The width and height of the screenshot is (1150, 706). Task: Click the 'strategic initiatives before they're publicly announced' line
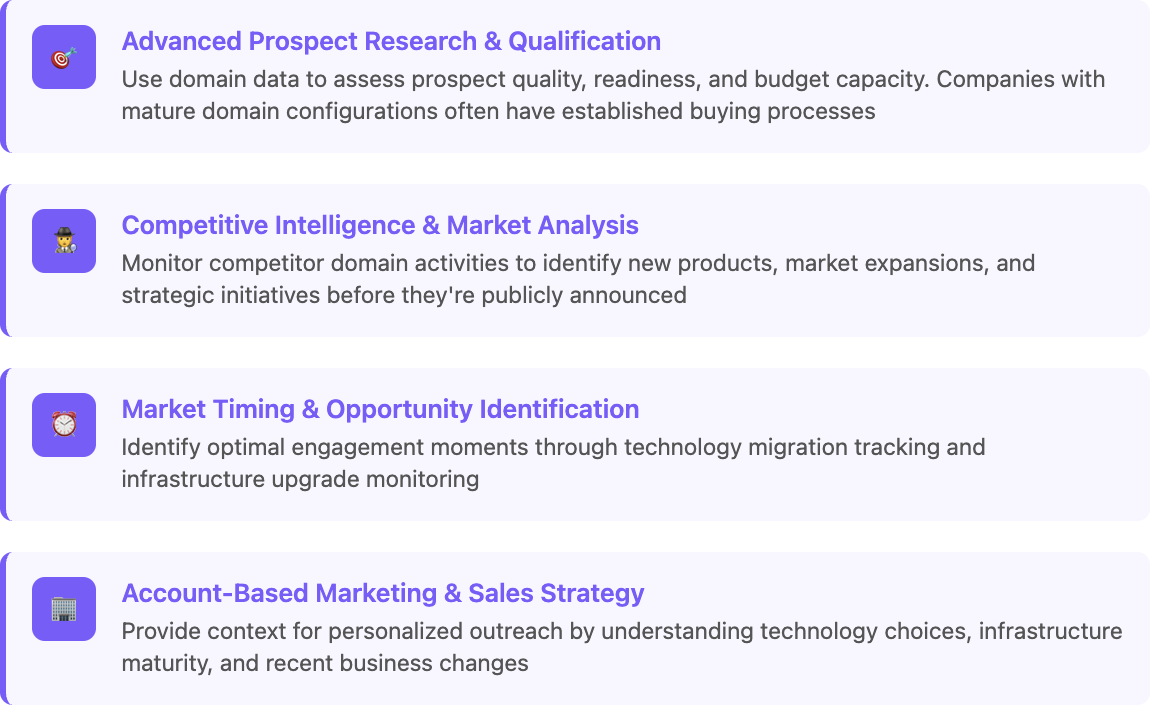click(x=404, y=295)
